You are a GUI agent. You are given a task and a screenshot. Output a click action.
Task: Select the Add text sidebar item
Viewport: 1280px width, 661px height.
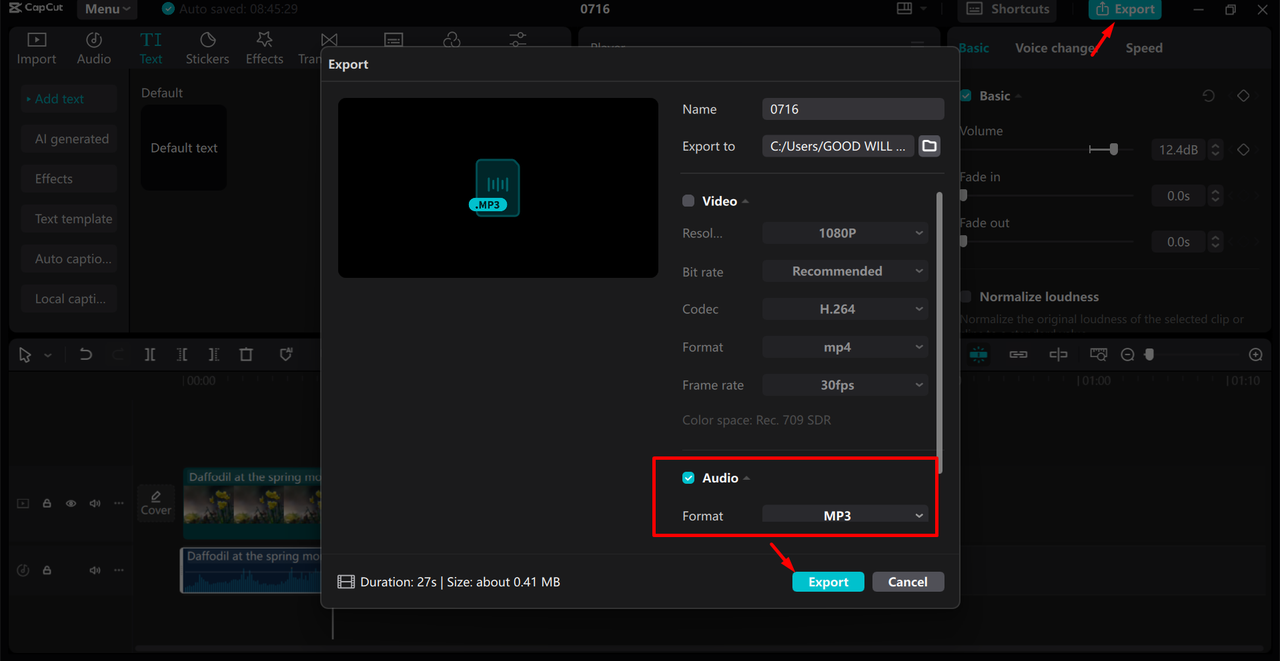click(x=69, y=99)
